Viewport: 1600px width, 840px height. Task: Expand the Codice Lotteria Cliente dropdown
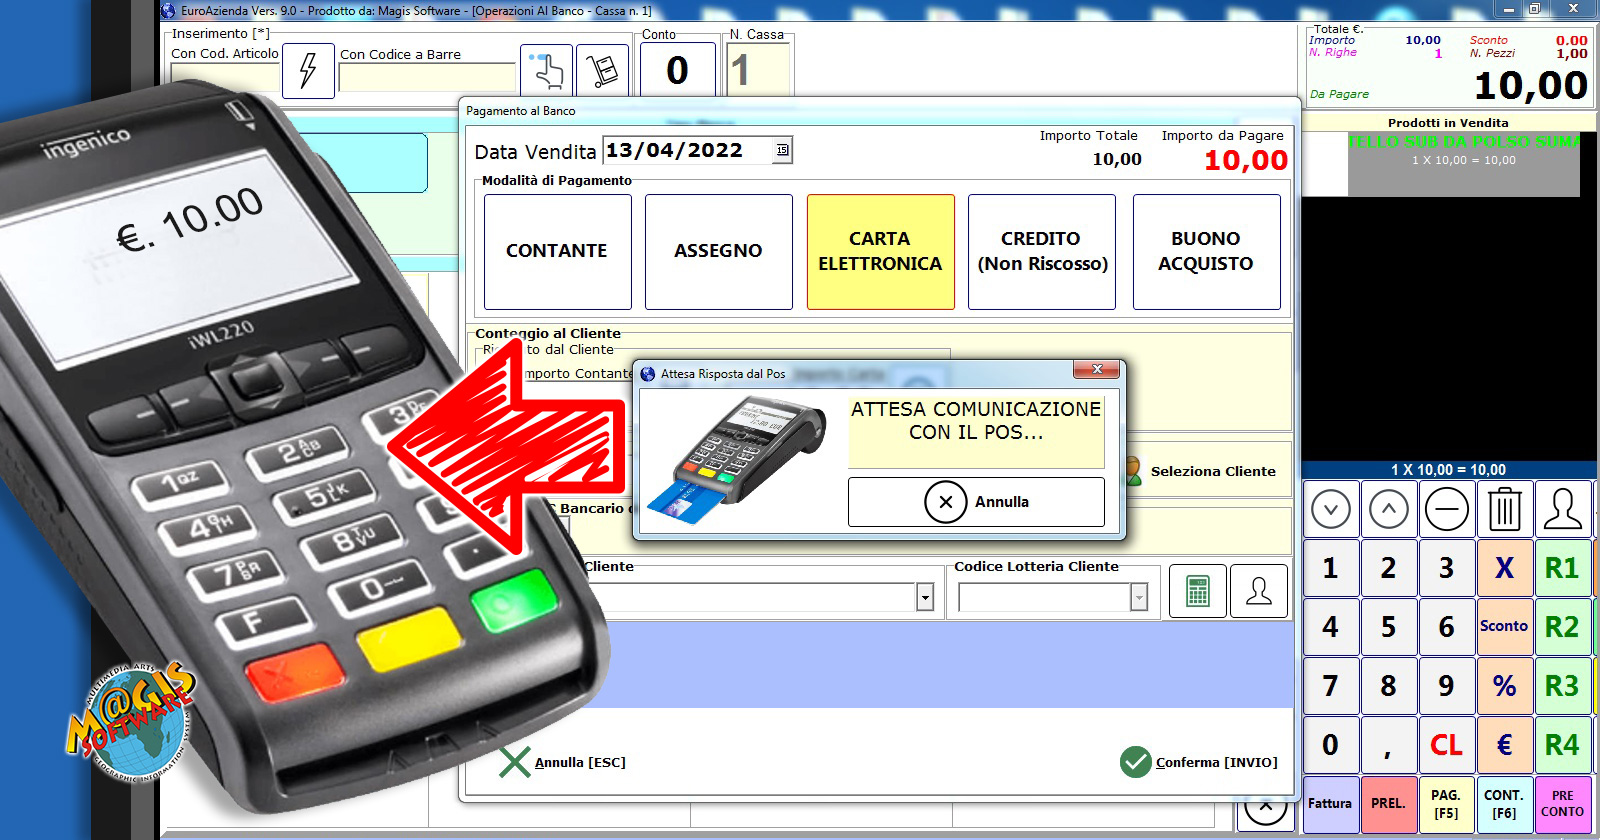click(x=1139, y=598)
